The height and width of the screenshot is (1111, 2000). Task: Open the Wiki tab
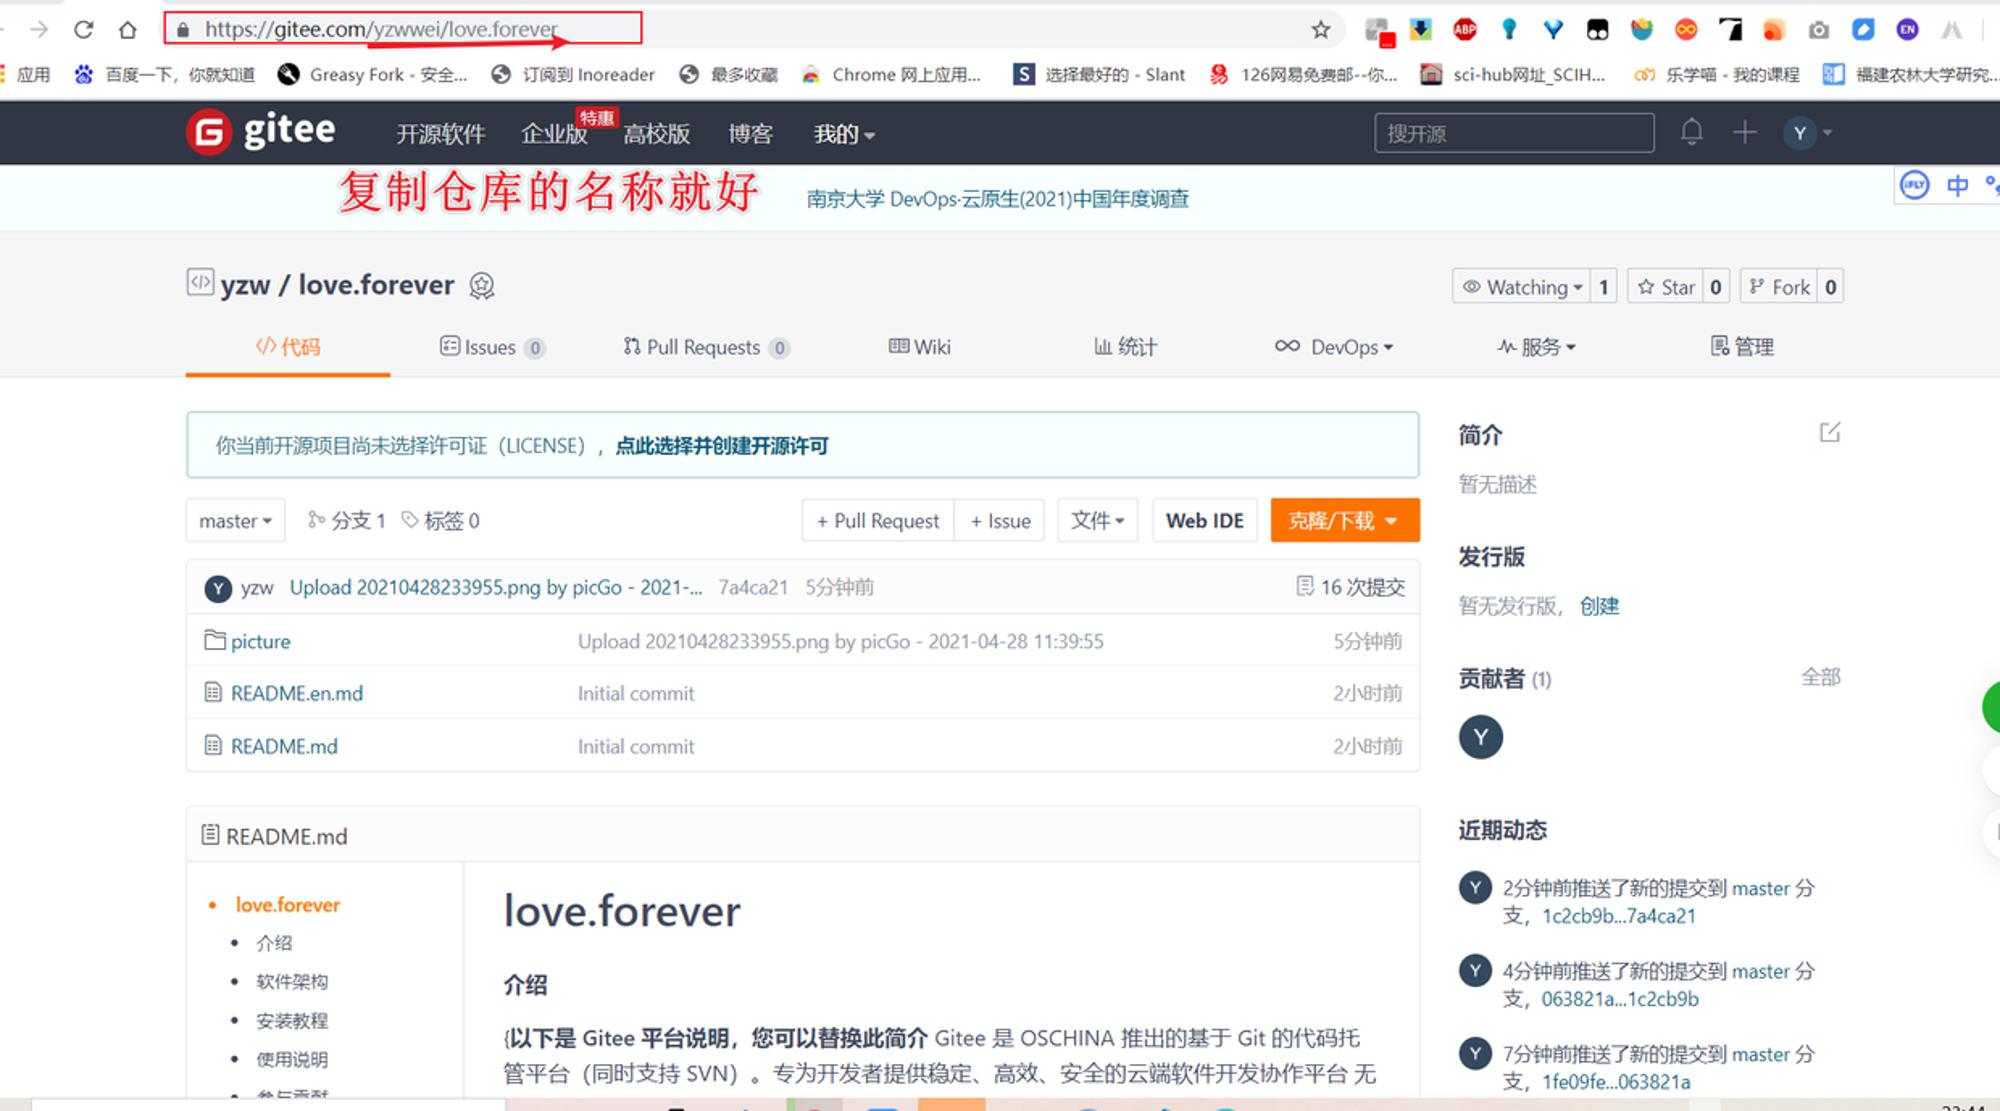click(x=920, y=347)
